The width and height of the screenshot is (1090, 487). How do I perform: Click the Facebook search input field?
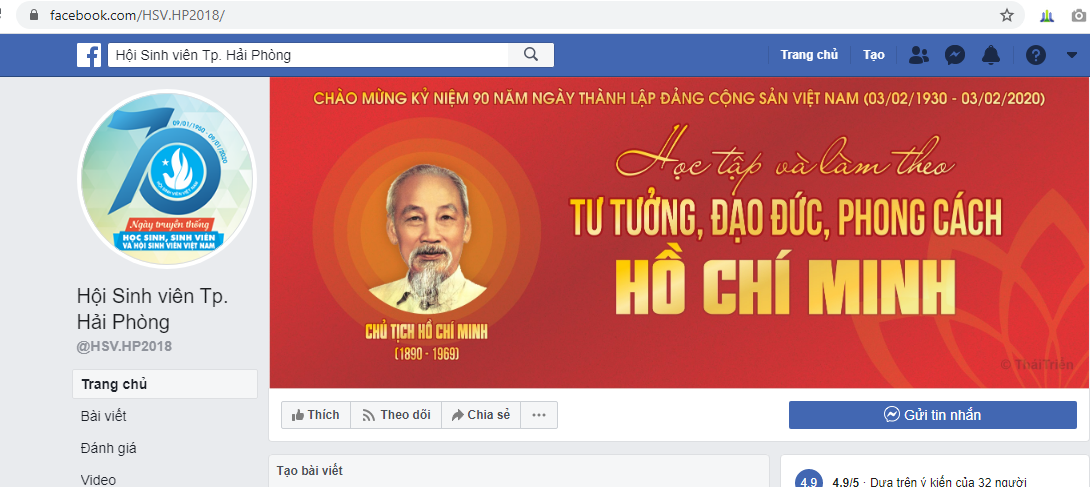click(x=308, y=55)
